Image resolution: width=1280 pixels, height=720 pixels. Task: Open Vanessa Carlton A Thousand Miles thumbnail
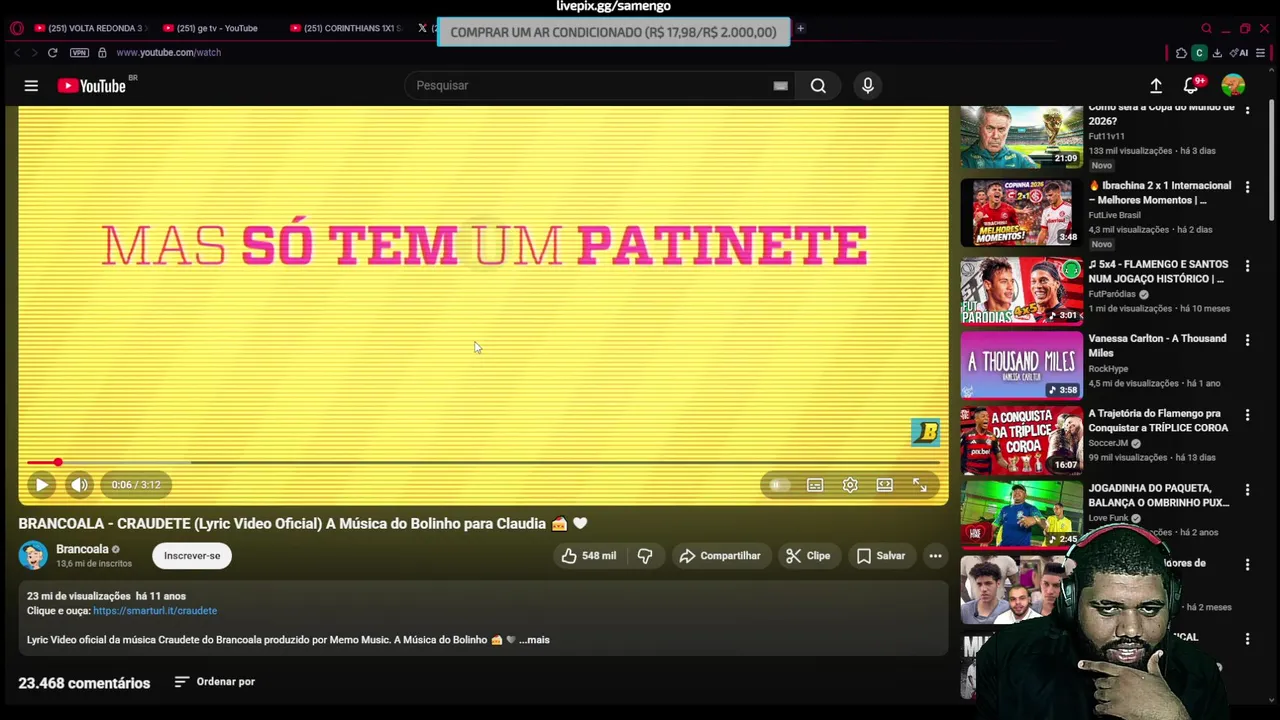[x=1021, y=366]
